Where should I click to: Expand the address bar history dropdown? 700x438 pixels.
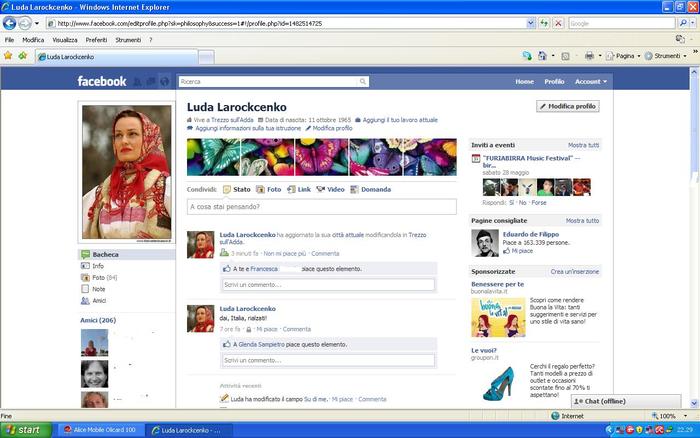point(530,23)
